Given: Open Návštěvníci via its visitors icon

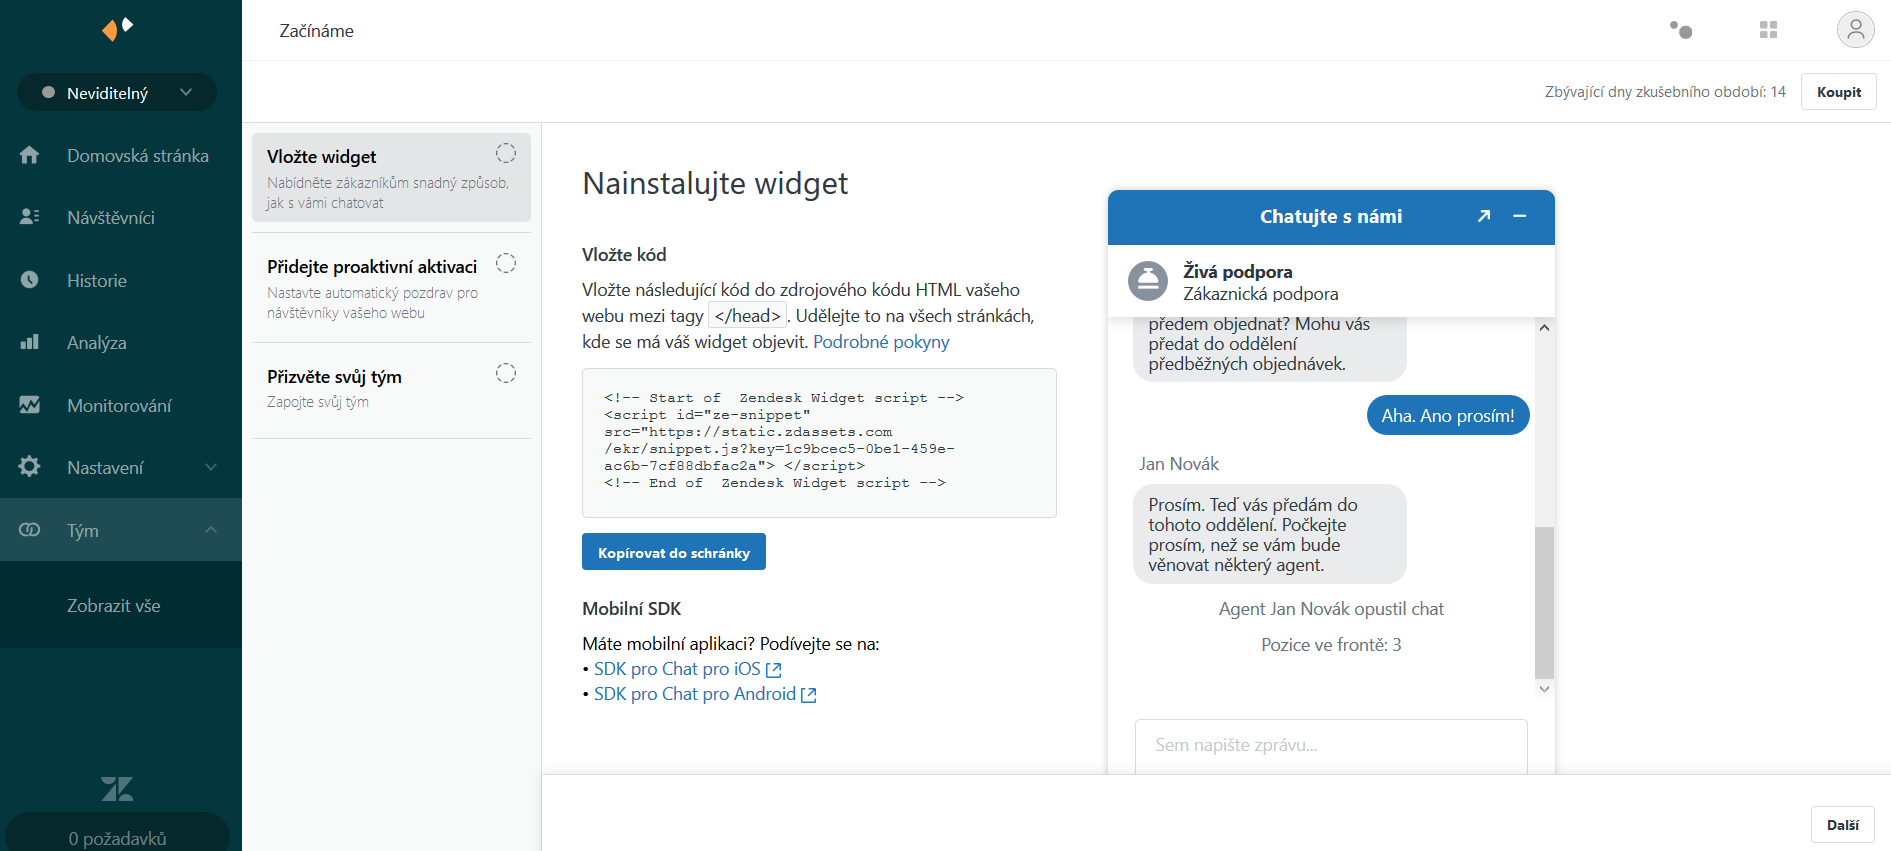Looking at the screenshot, I should tap(30, 217).
